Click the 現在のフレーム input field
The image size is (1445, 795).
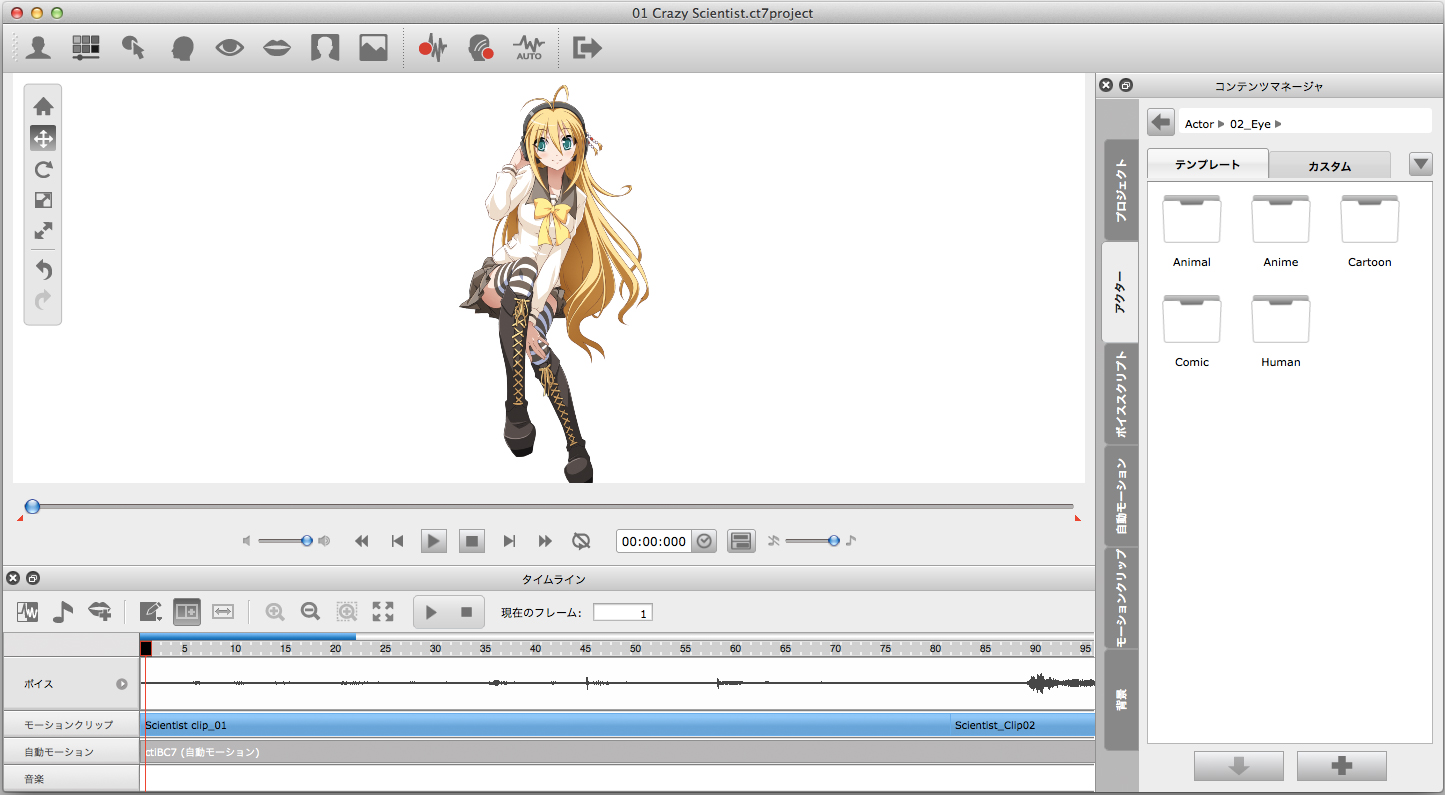pyautogui.click(x=623, y=613)
